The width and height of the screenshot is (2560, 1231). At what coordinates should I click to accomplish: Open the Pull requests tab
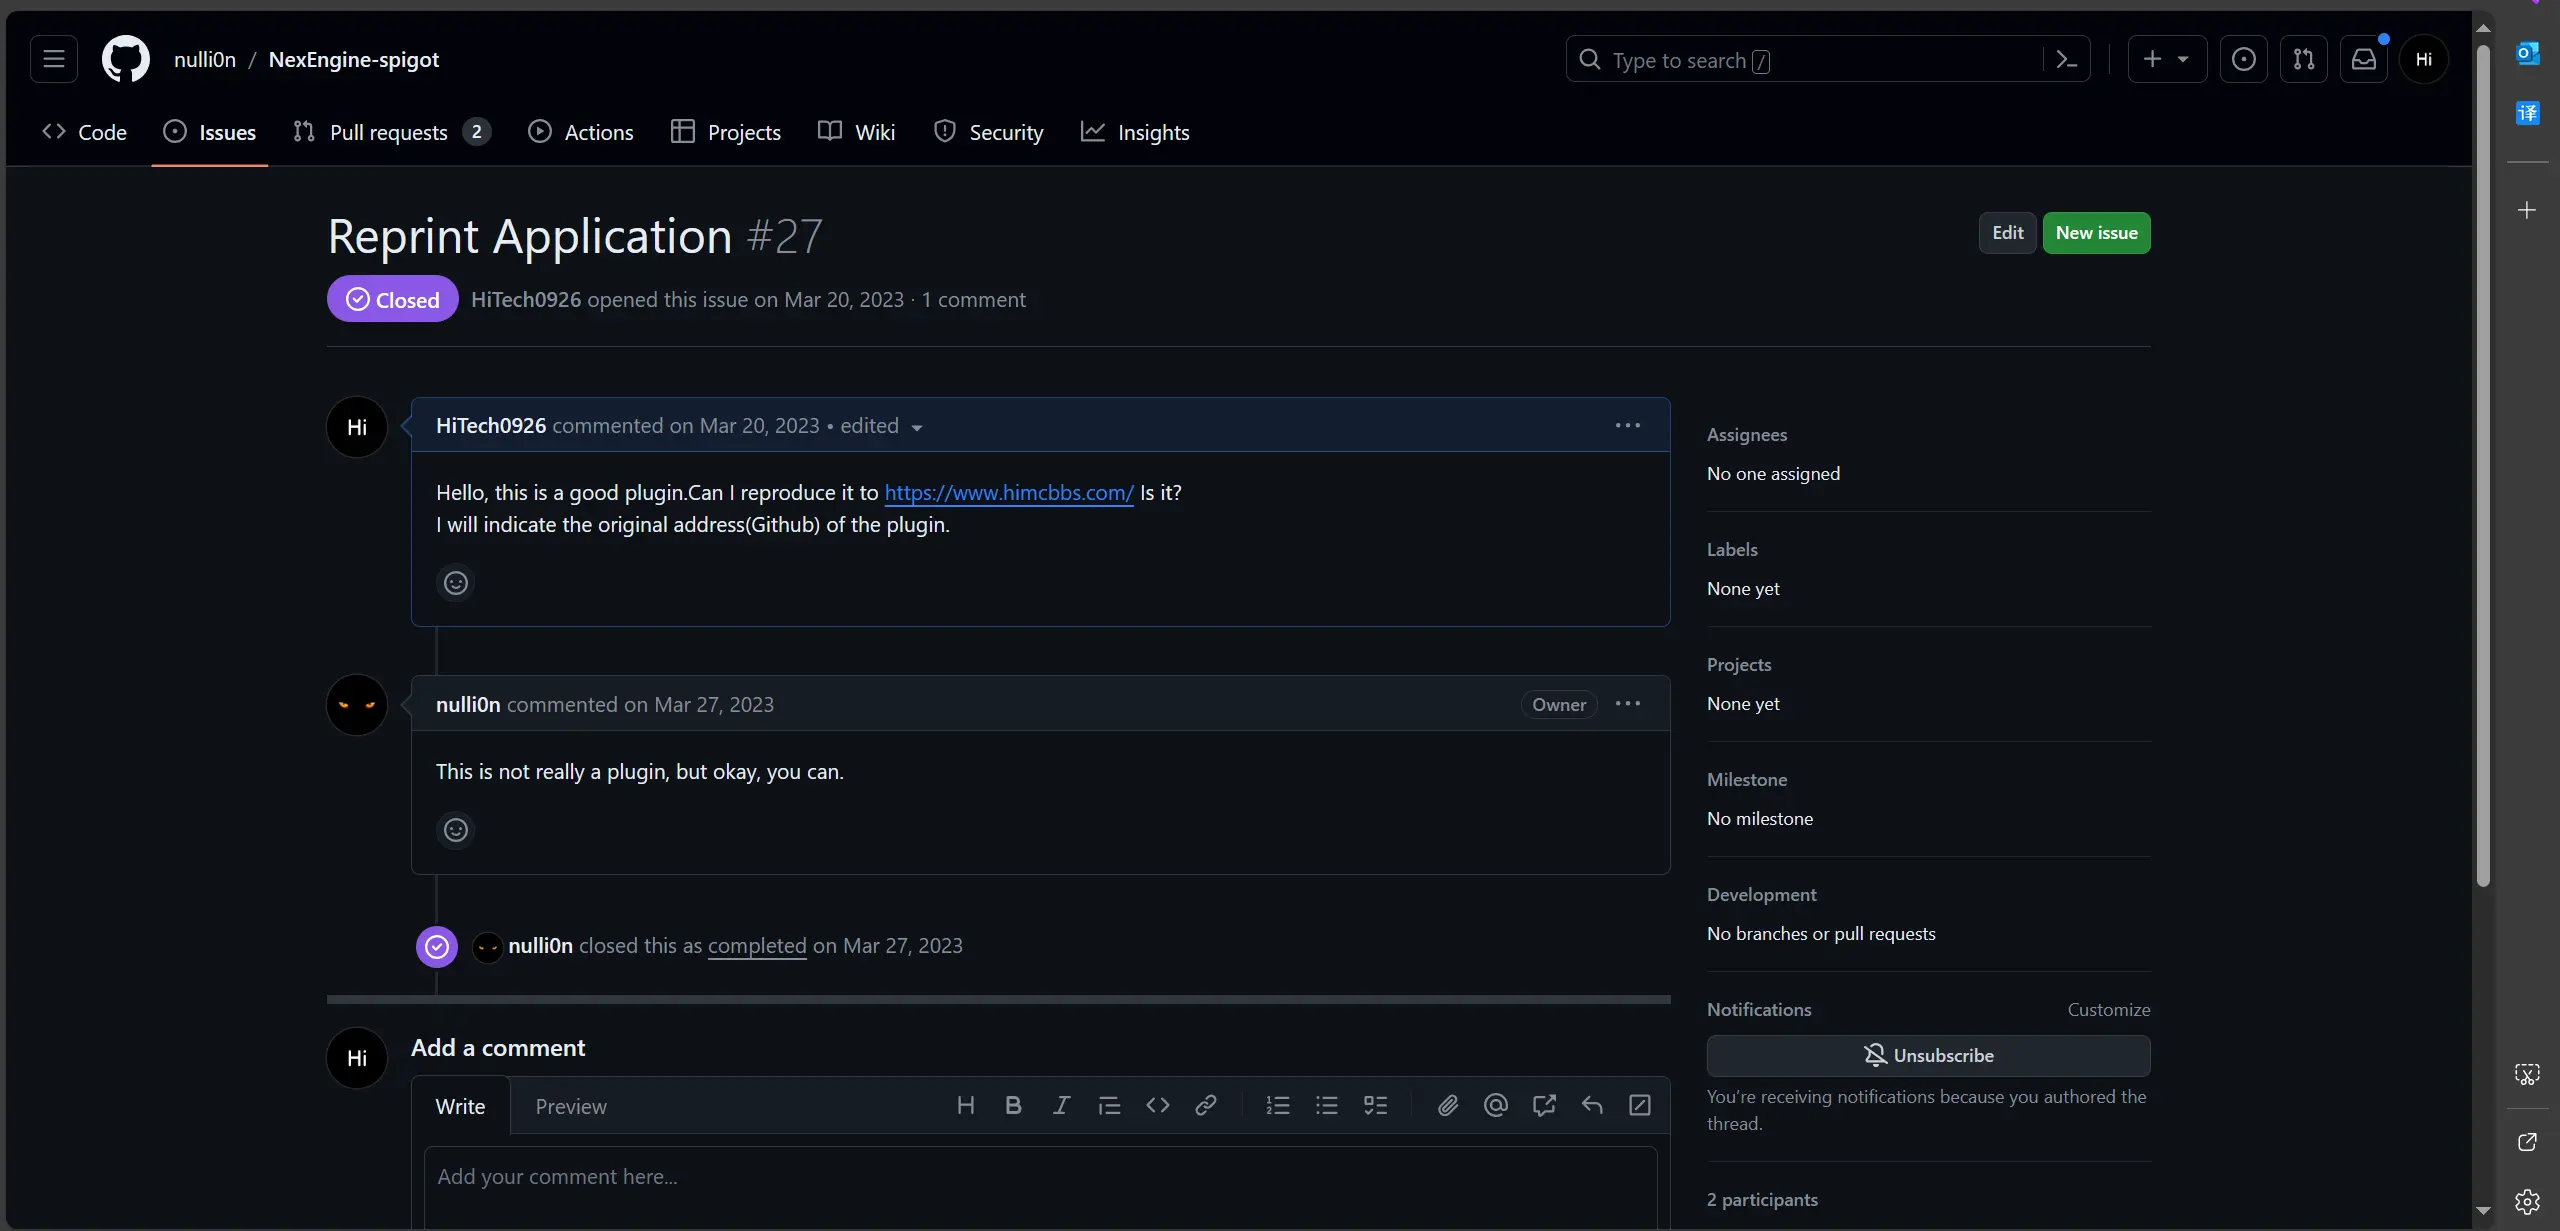390,132
